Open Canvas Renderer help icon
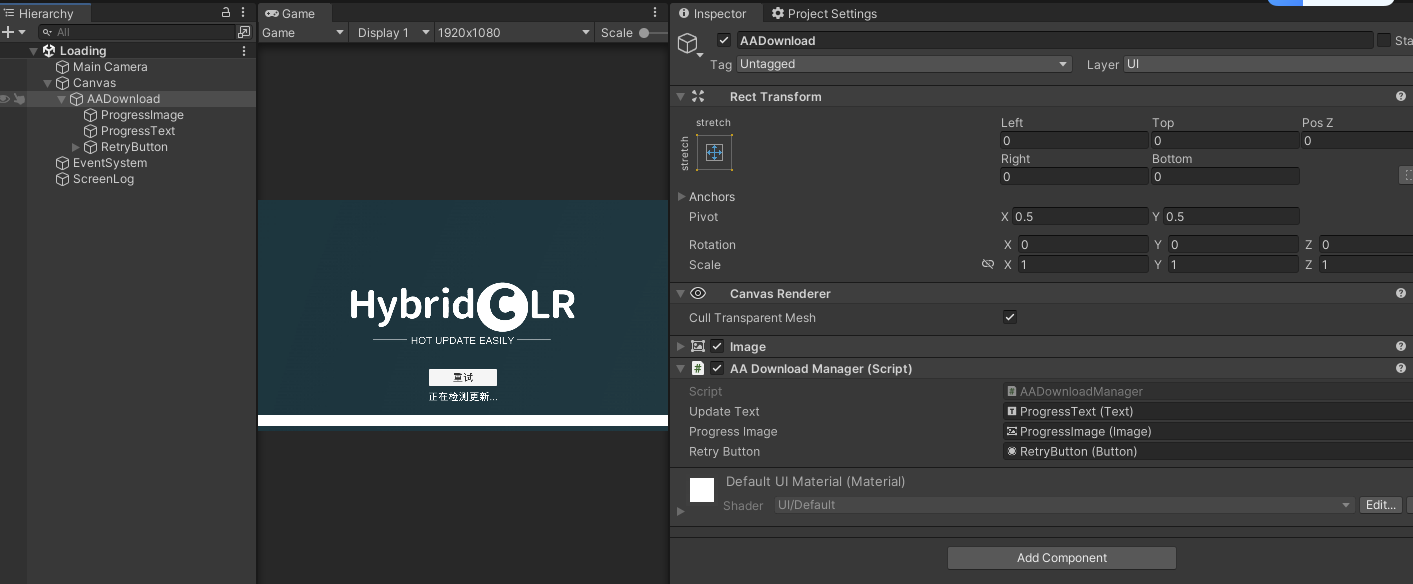 pyautogui.click(x=1401, y=294)
